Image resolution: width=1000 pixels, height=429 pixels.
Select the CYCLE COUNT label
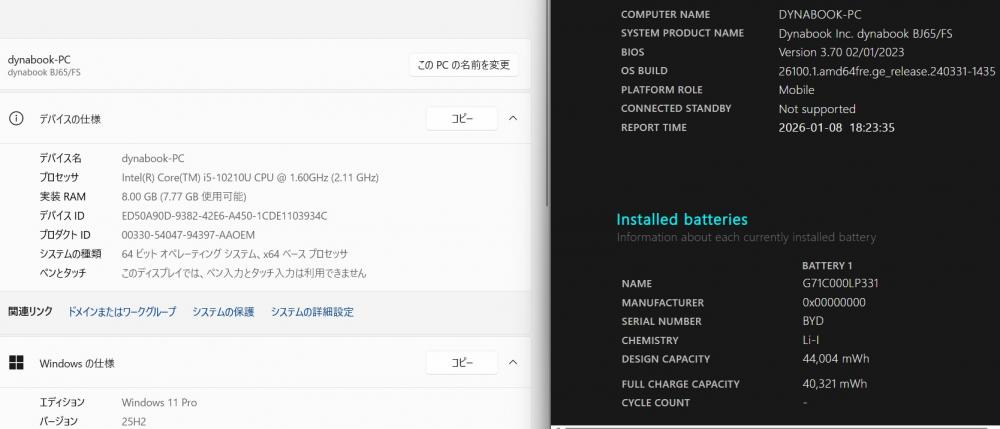tap(656, 403)
